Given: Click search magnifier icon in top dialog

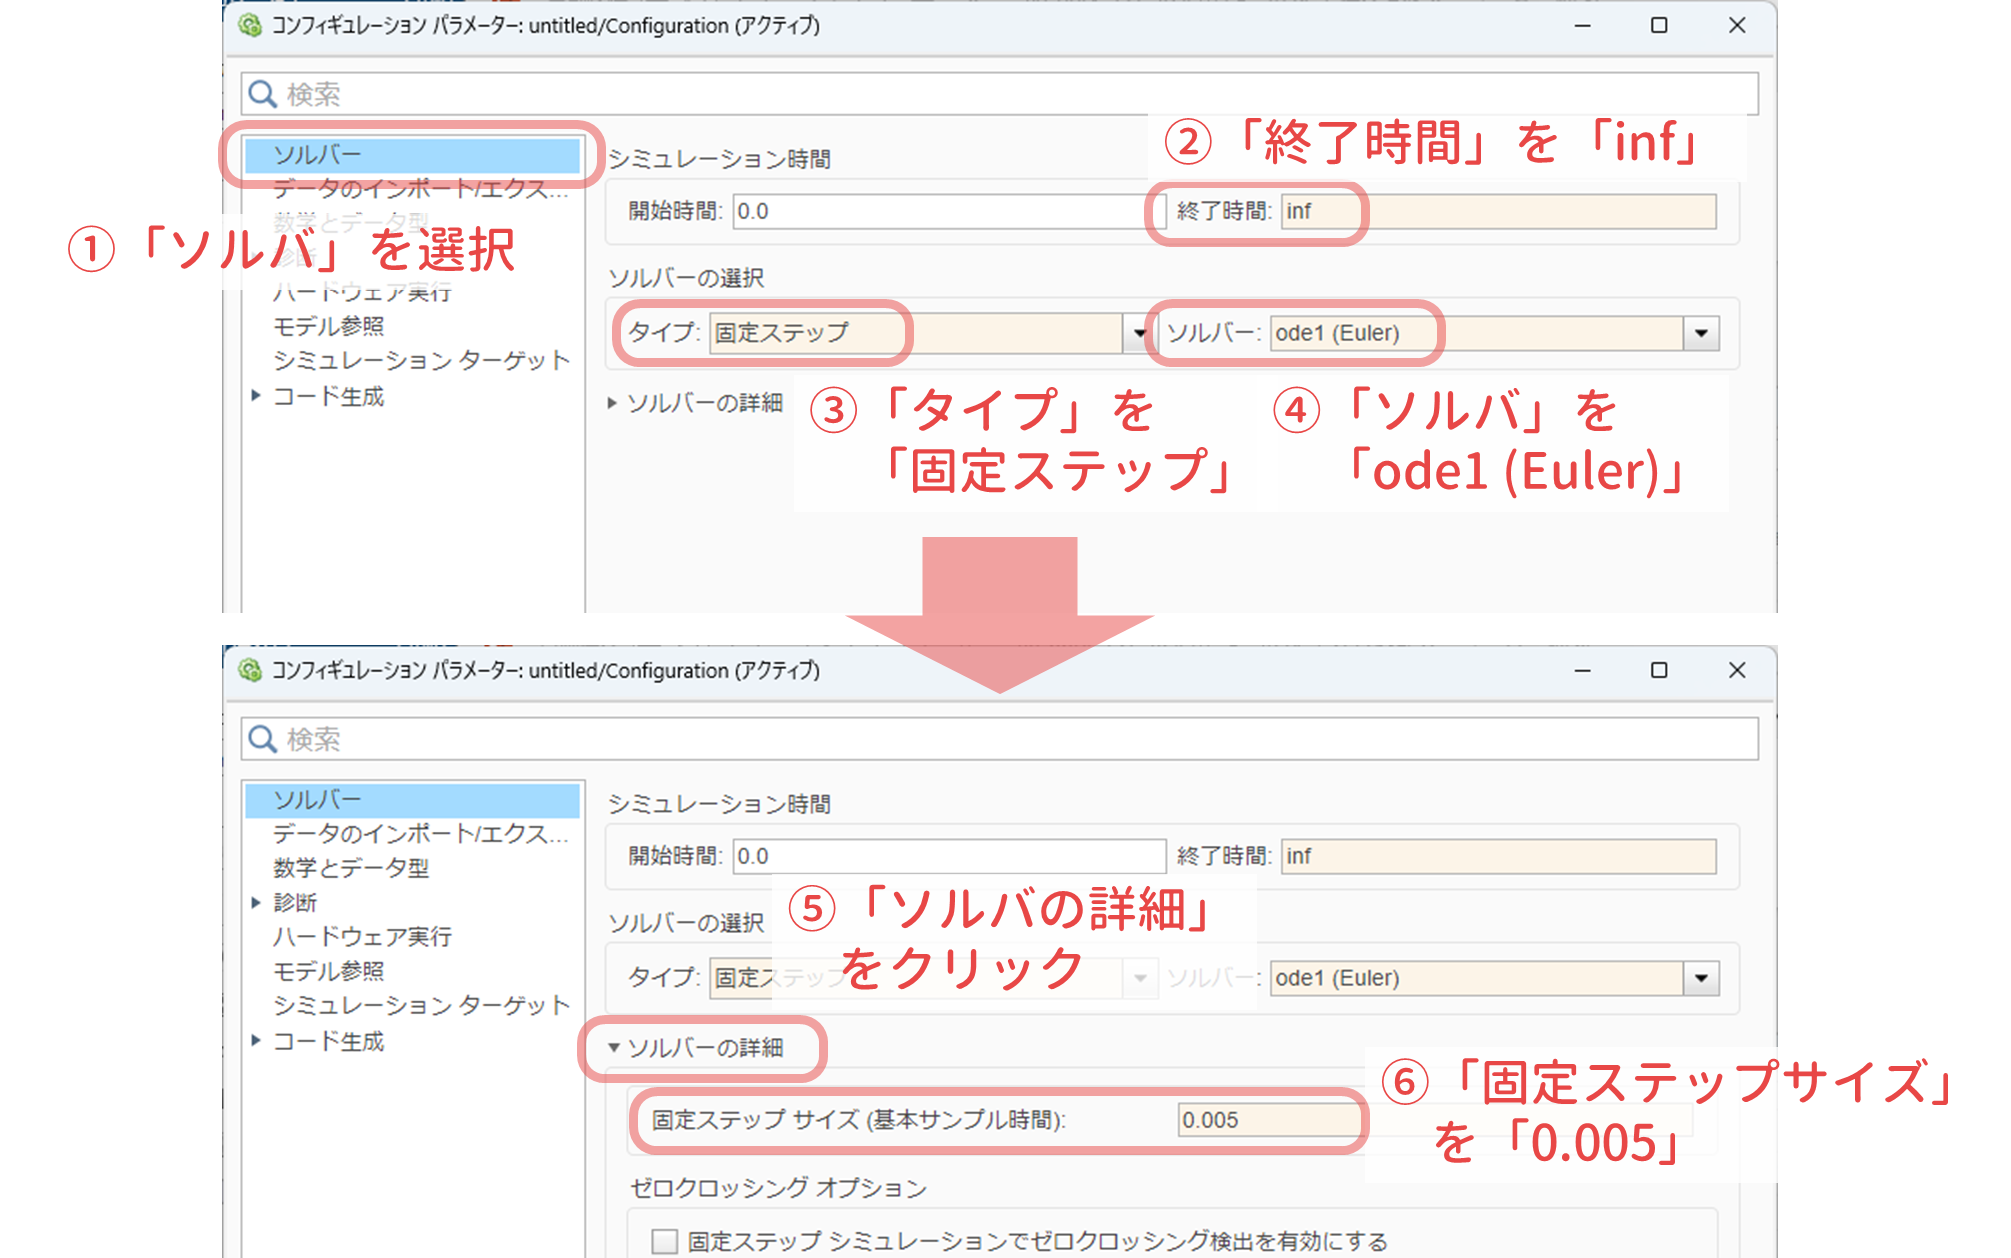Looking at the screenshot, I should 262,94.
